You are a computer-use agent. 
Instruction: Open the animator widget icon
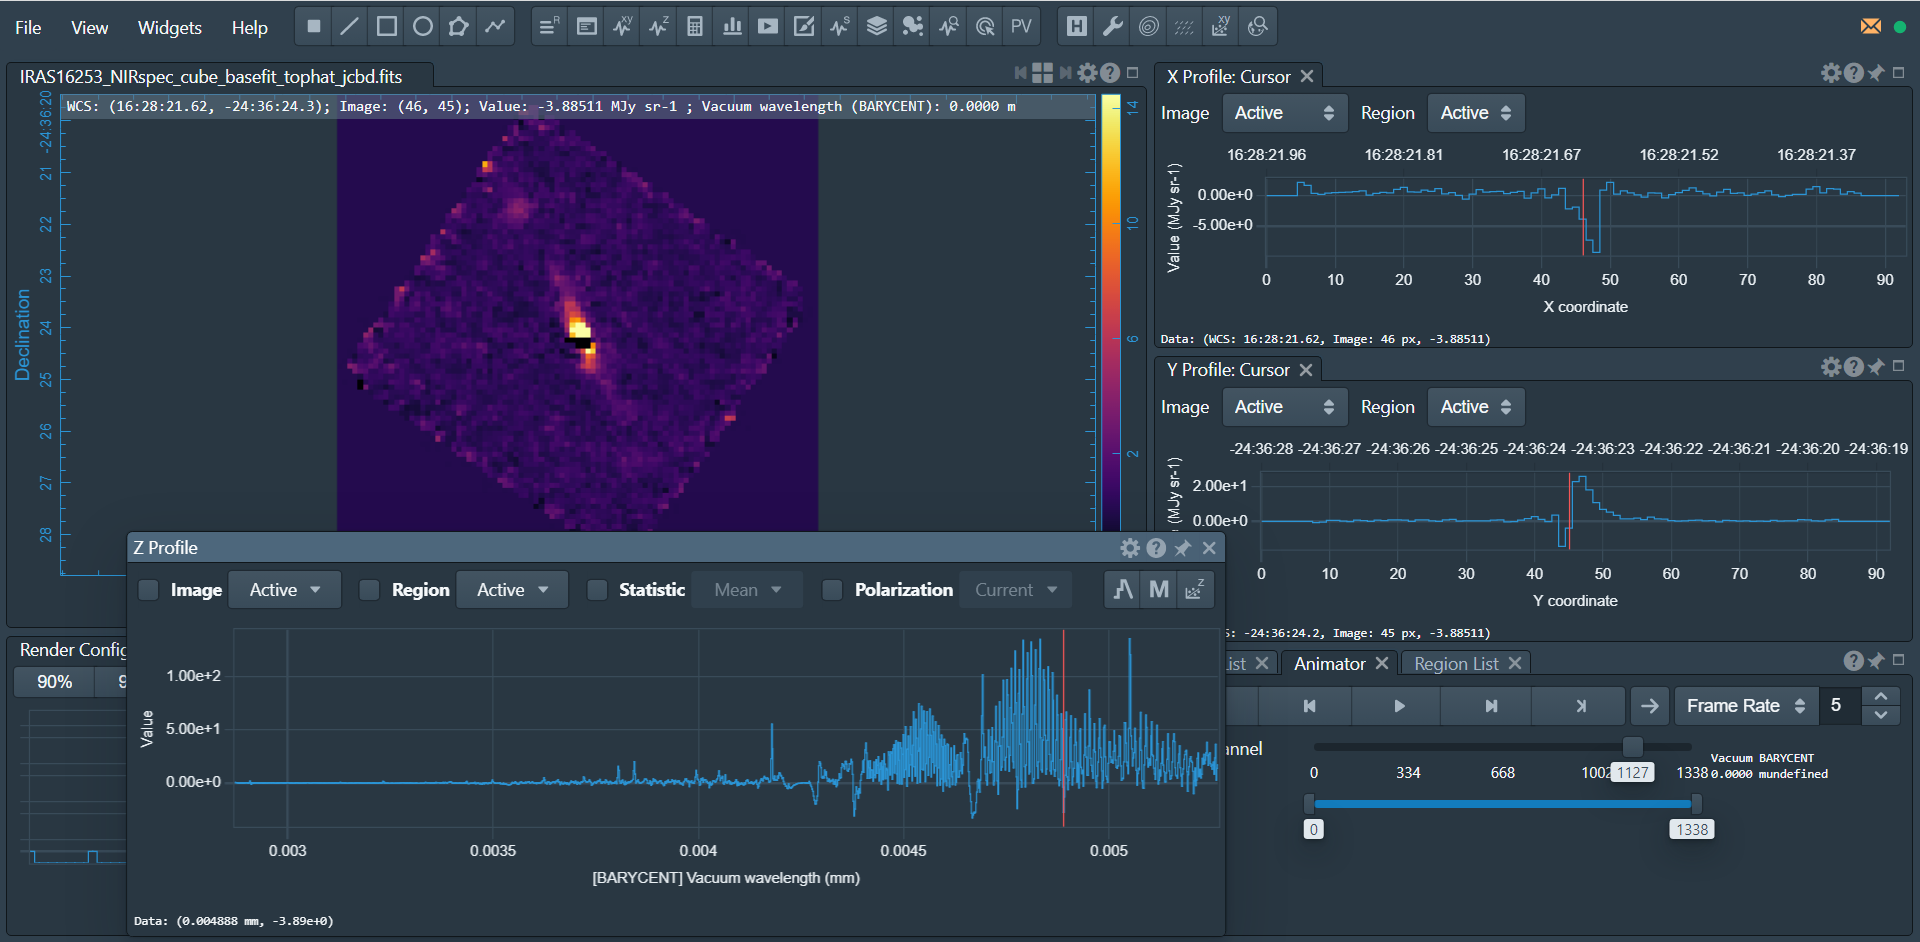coord(768,27)
